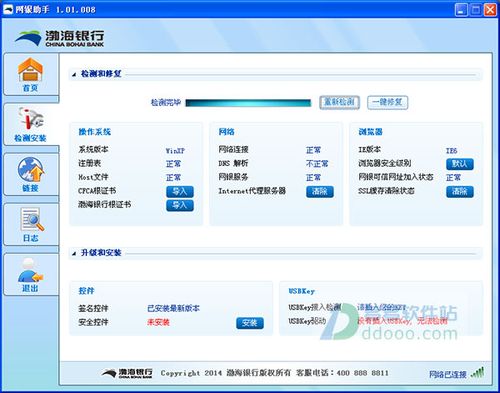This screenshot has width=500, height=393.
Task: Click the 重新检测 re-detect button
Action: tap(339, 102)
